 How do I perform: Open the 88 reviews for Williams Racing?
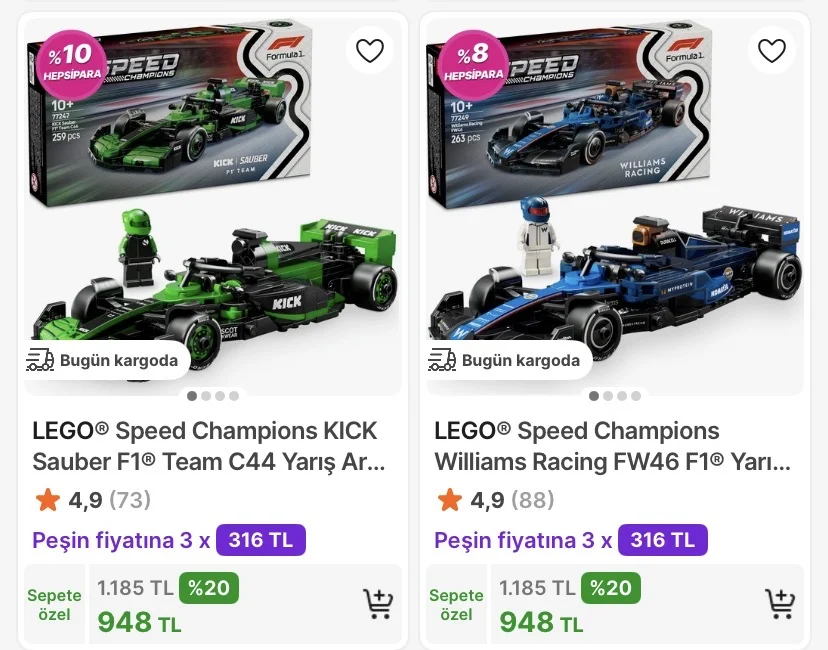click(x=532, y=499)
